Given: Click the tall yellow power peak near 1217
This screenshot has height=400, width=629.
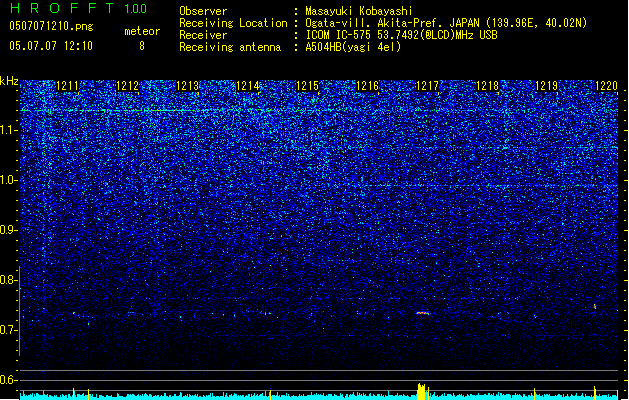Looking at the screenshot, I should (421, 392).
